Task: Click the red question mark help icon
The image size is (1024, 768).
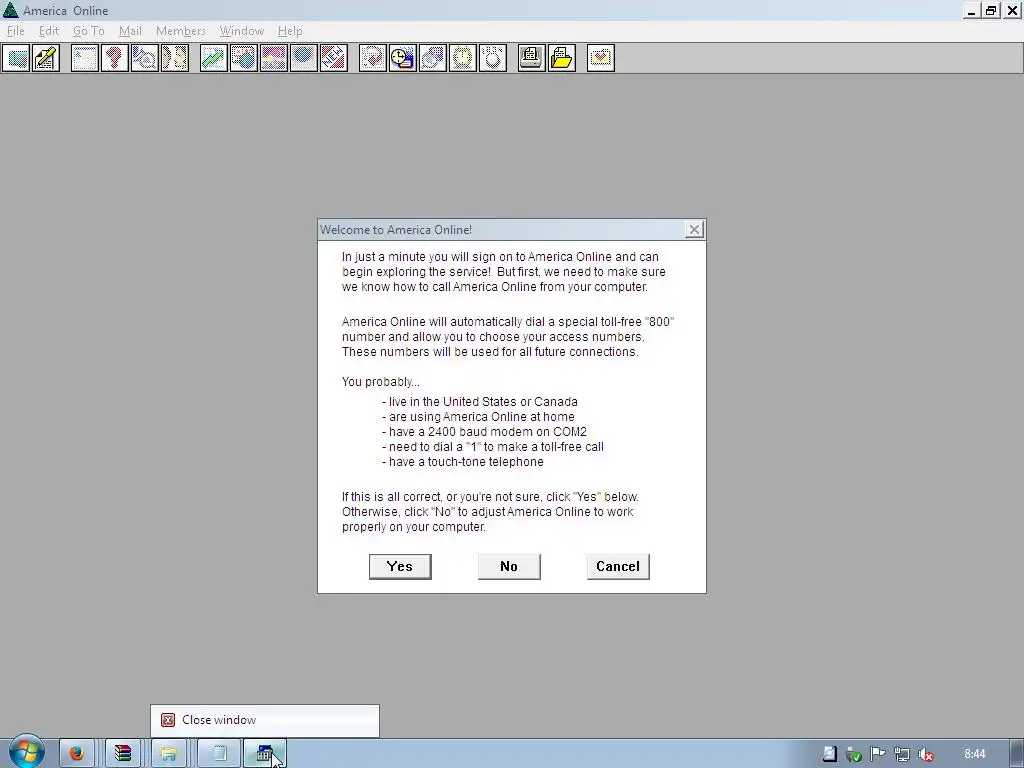Action: click(x=115, y=58)
